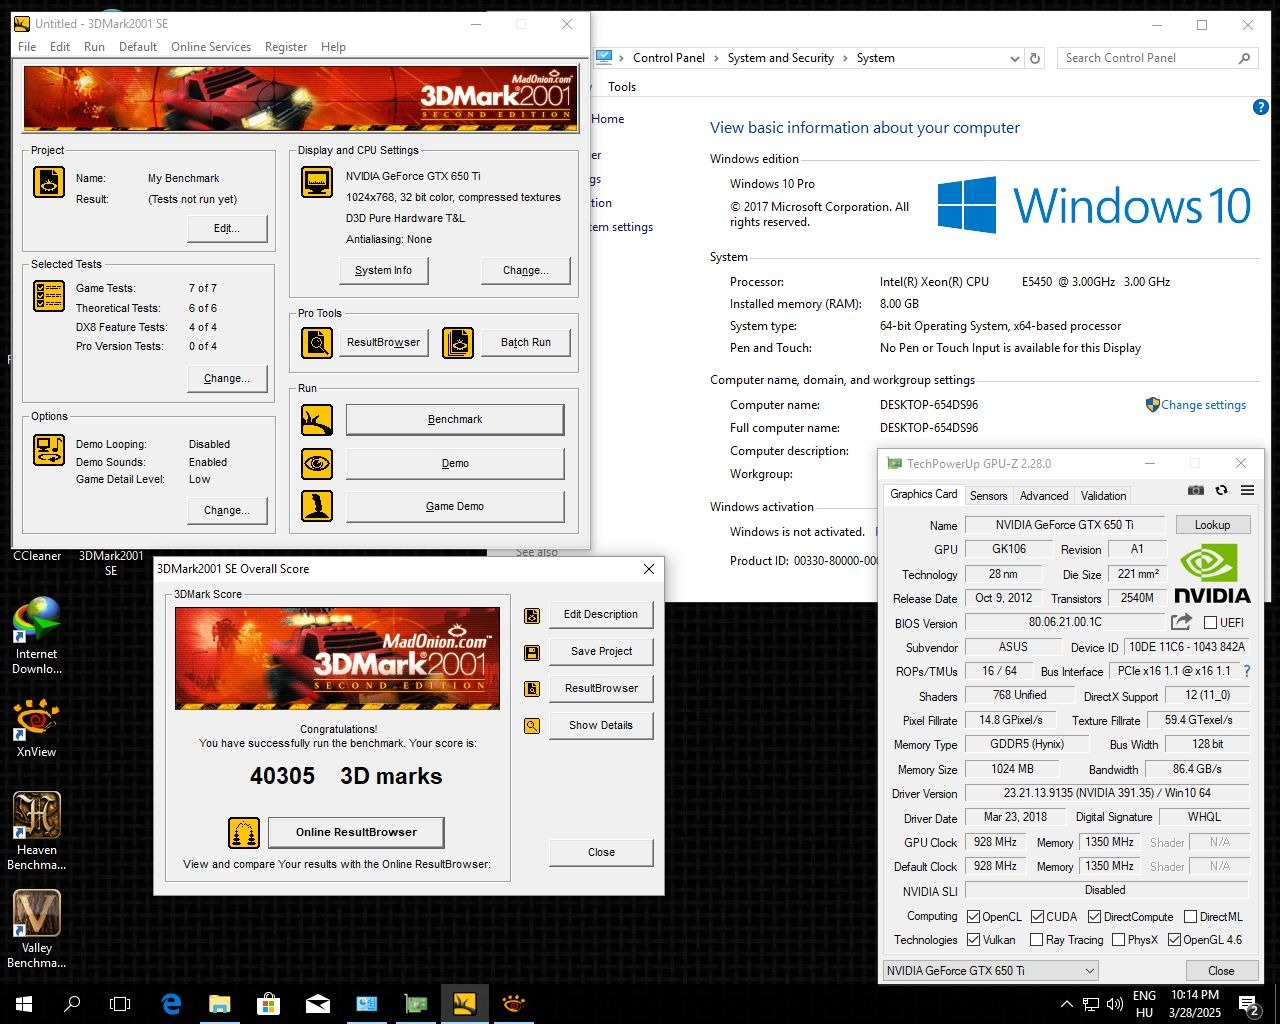Viewport: 1280px width, 1024px height.
Task: Toggle the DirectML checkbox
Action: pyautogui.click(x=1190, y=916)
